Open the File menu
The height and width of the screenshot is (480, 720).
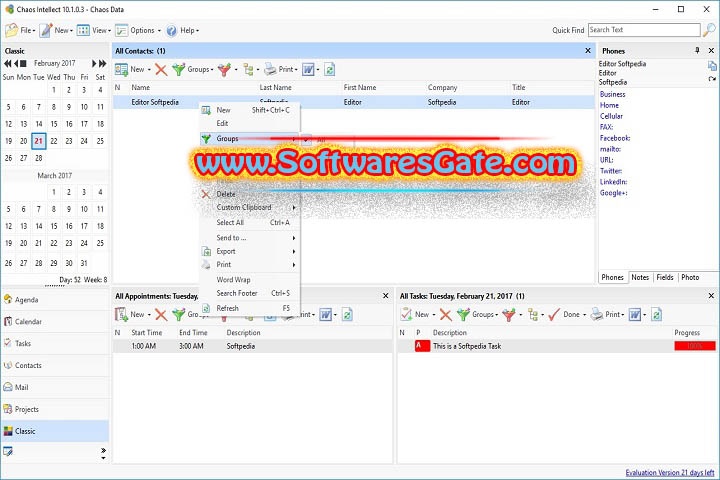pyautogui.click(x=20, y=30)
